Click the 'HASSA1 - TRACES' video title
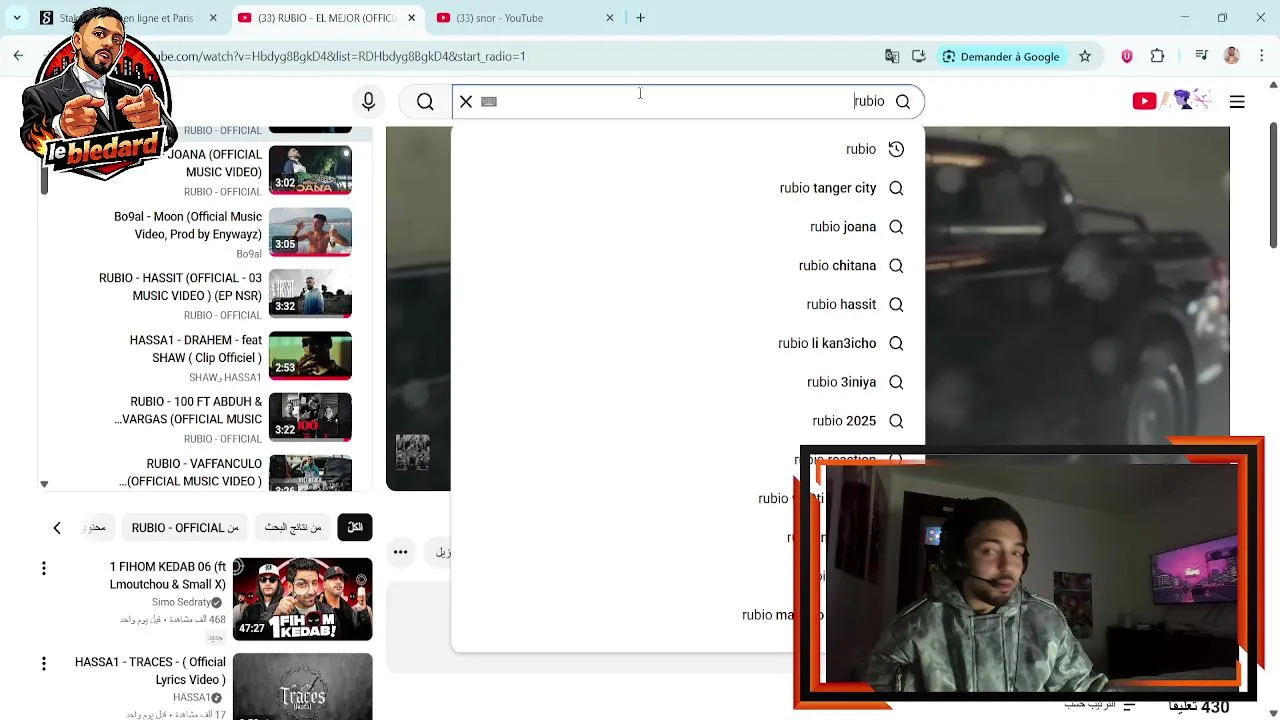Viewport: 1280px width, 720px height. [150, 671]
